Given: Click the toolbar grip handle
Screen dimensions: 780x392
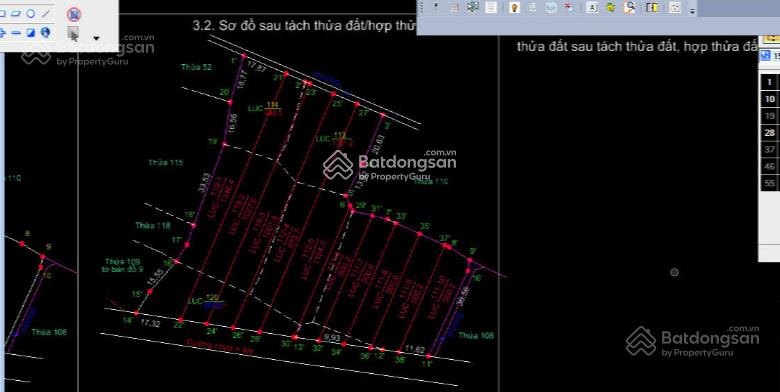Looking at the screenshot, I should [x=422, y=7].
